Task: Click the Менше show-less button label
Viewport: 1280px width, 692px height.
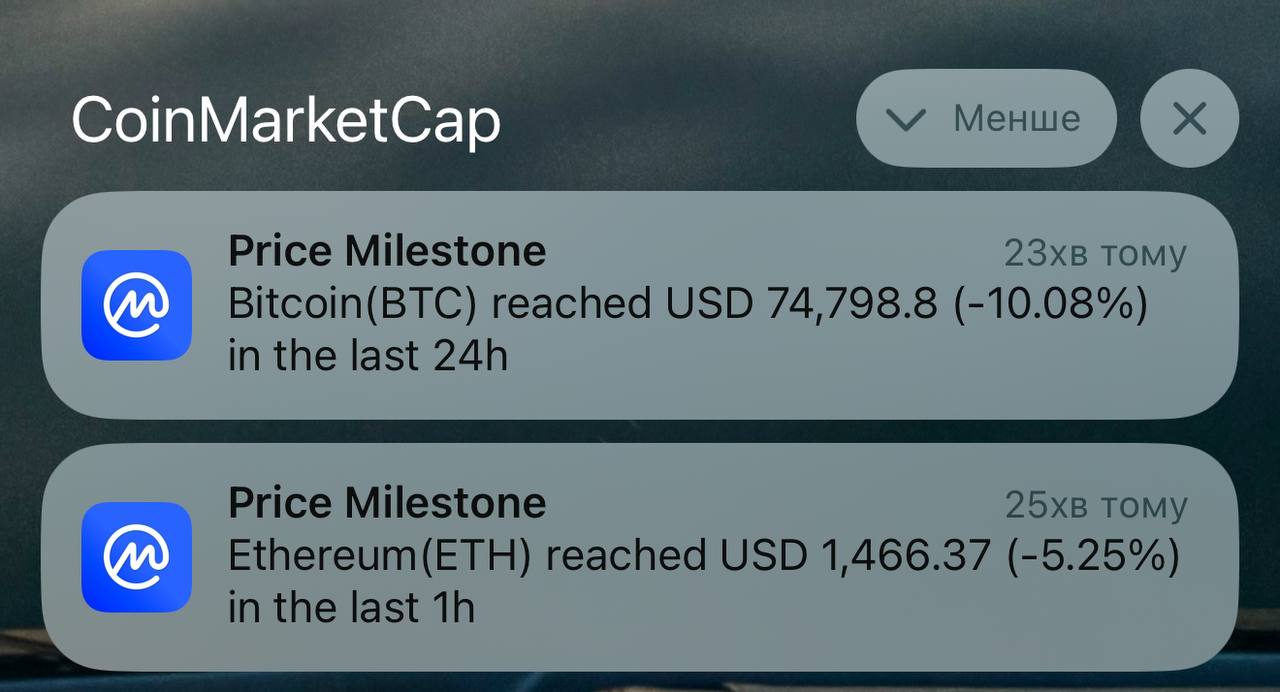Action: pos(1016,118)
